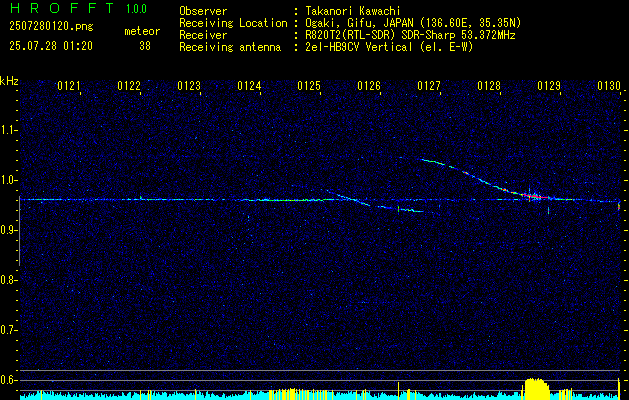
Task: Click the 0124 time marker
Action: pos(249,86)
